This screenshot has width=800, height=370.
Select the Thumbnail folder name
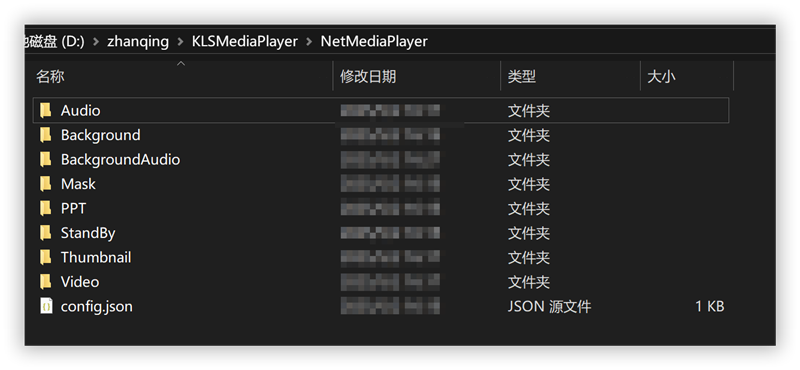(x=96, y=257)
